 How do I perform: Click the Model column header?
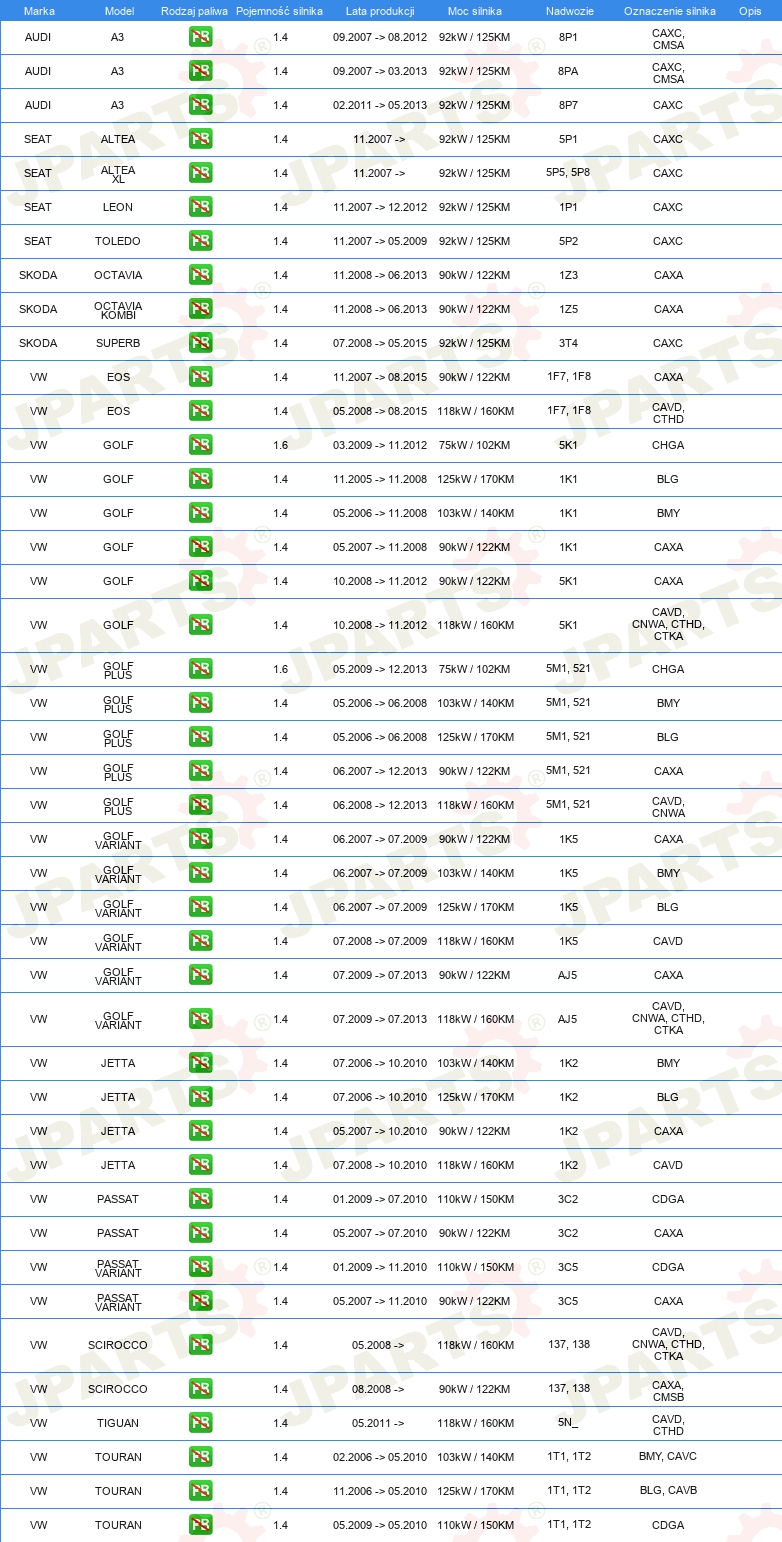tap(119, 11)
